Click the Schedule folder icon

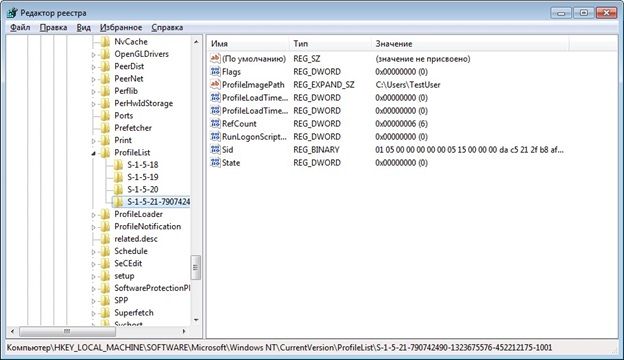pos(105,251)
